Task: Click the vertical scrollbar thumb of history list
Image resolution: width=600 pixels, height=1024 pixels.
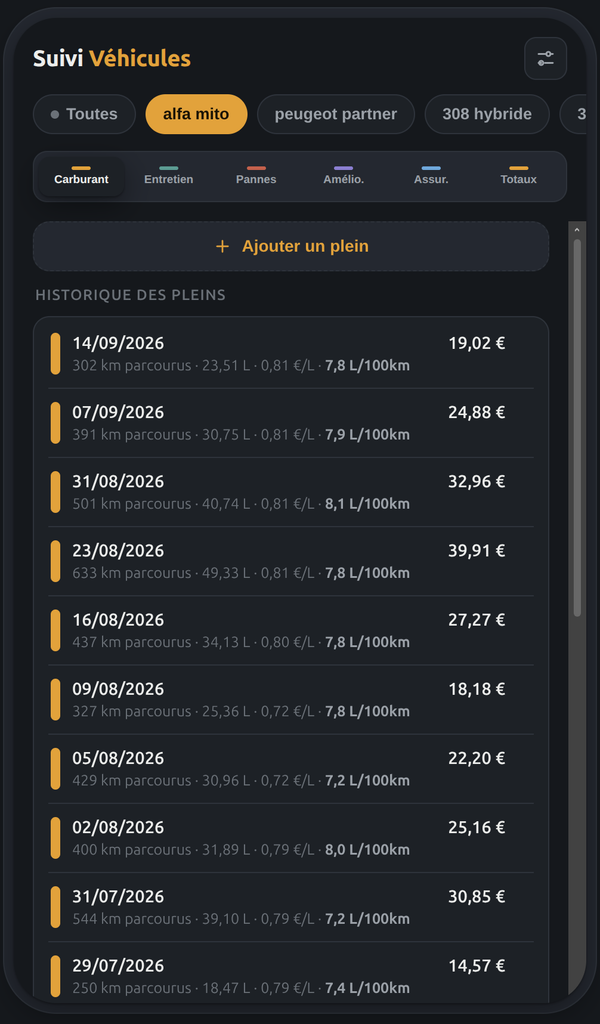Action: point(577,428)
